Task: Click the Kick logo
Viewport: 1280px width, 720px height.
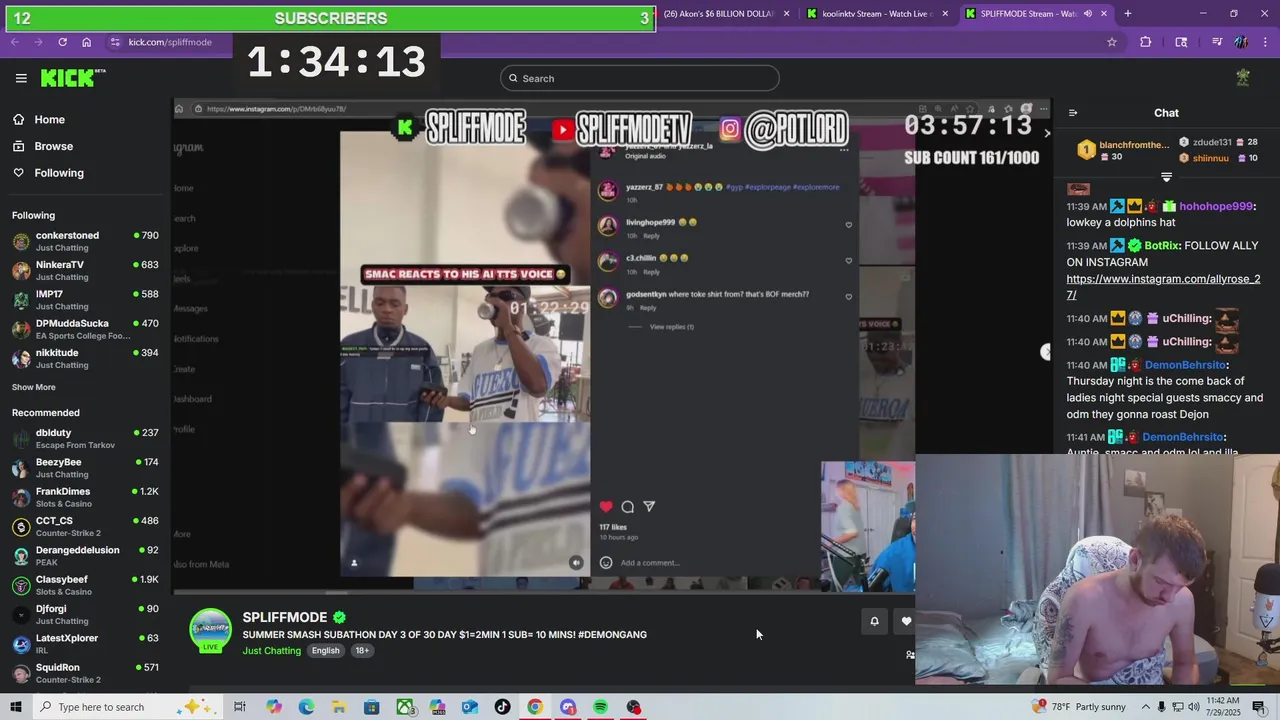Action: [x=72, y=78]
